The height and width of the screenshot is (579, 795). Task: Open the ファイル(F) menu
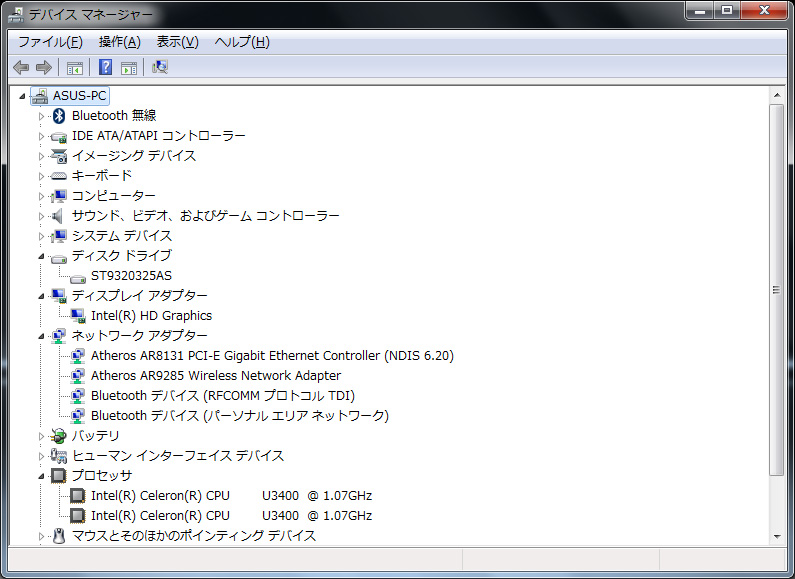click(50, 42)
